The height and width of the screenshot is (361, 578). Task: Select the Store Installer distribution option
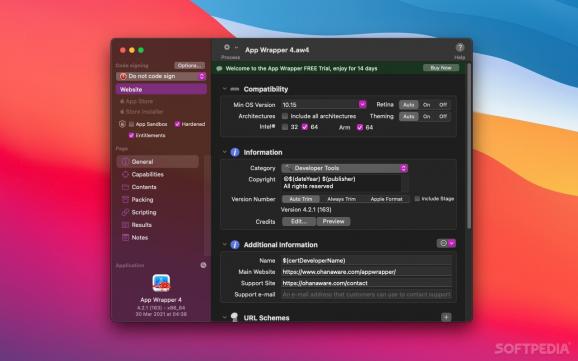(x=141, y=112)
